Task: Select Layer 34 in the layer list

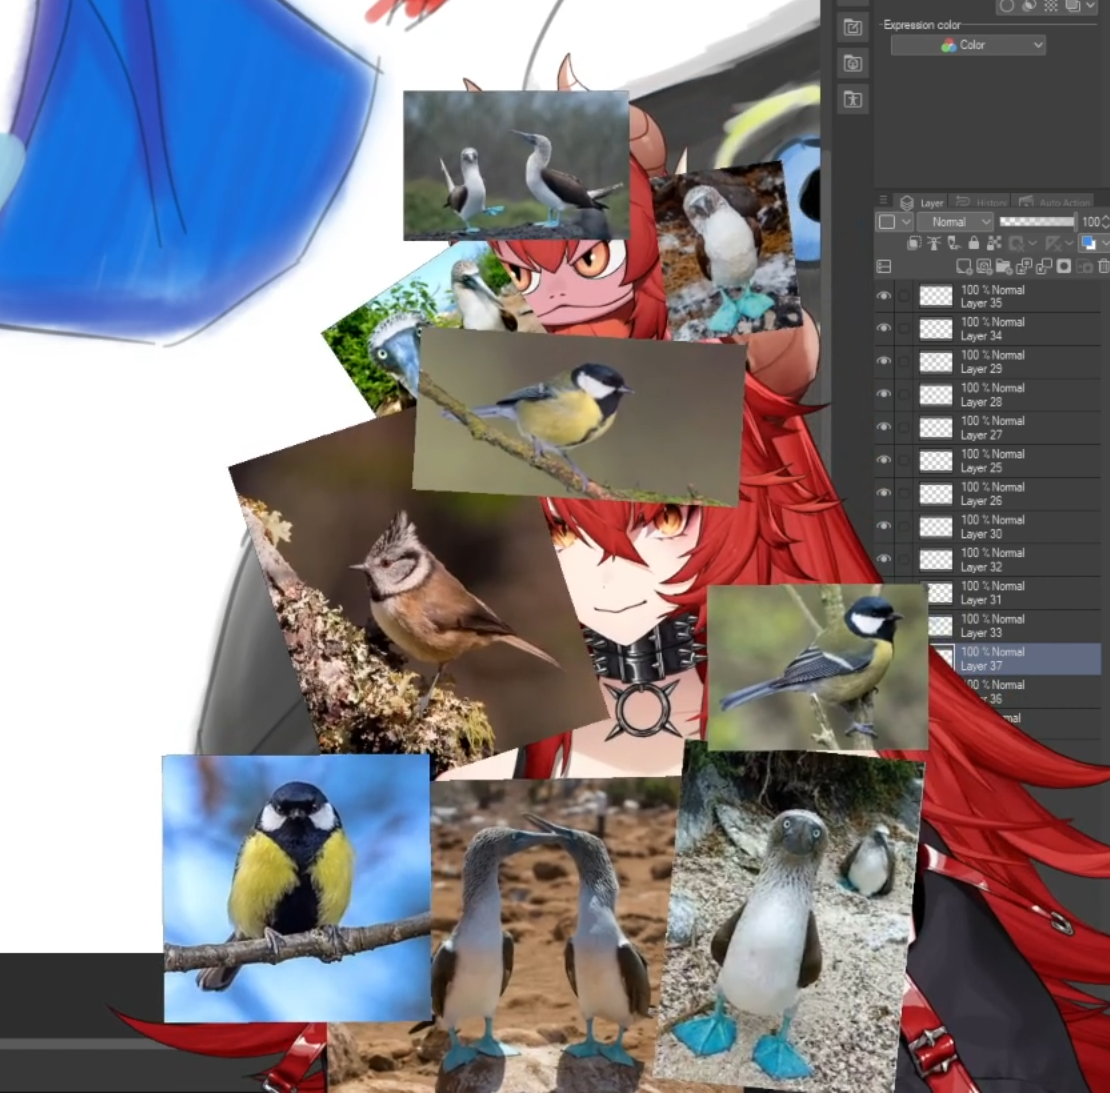Action: [988, 328]
